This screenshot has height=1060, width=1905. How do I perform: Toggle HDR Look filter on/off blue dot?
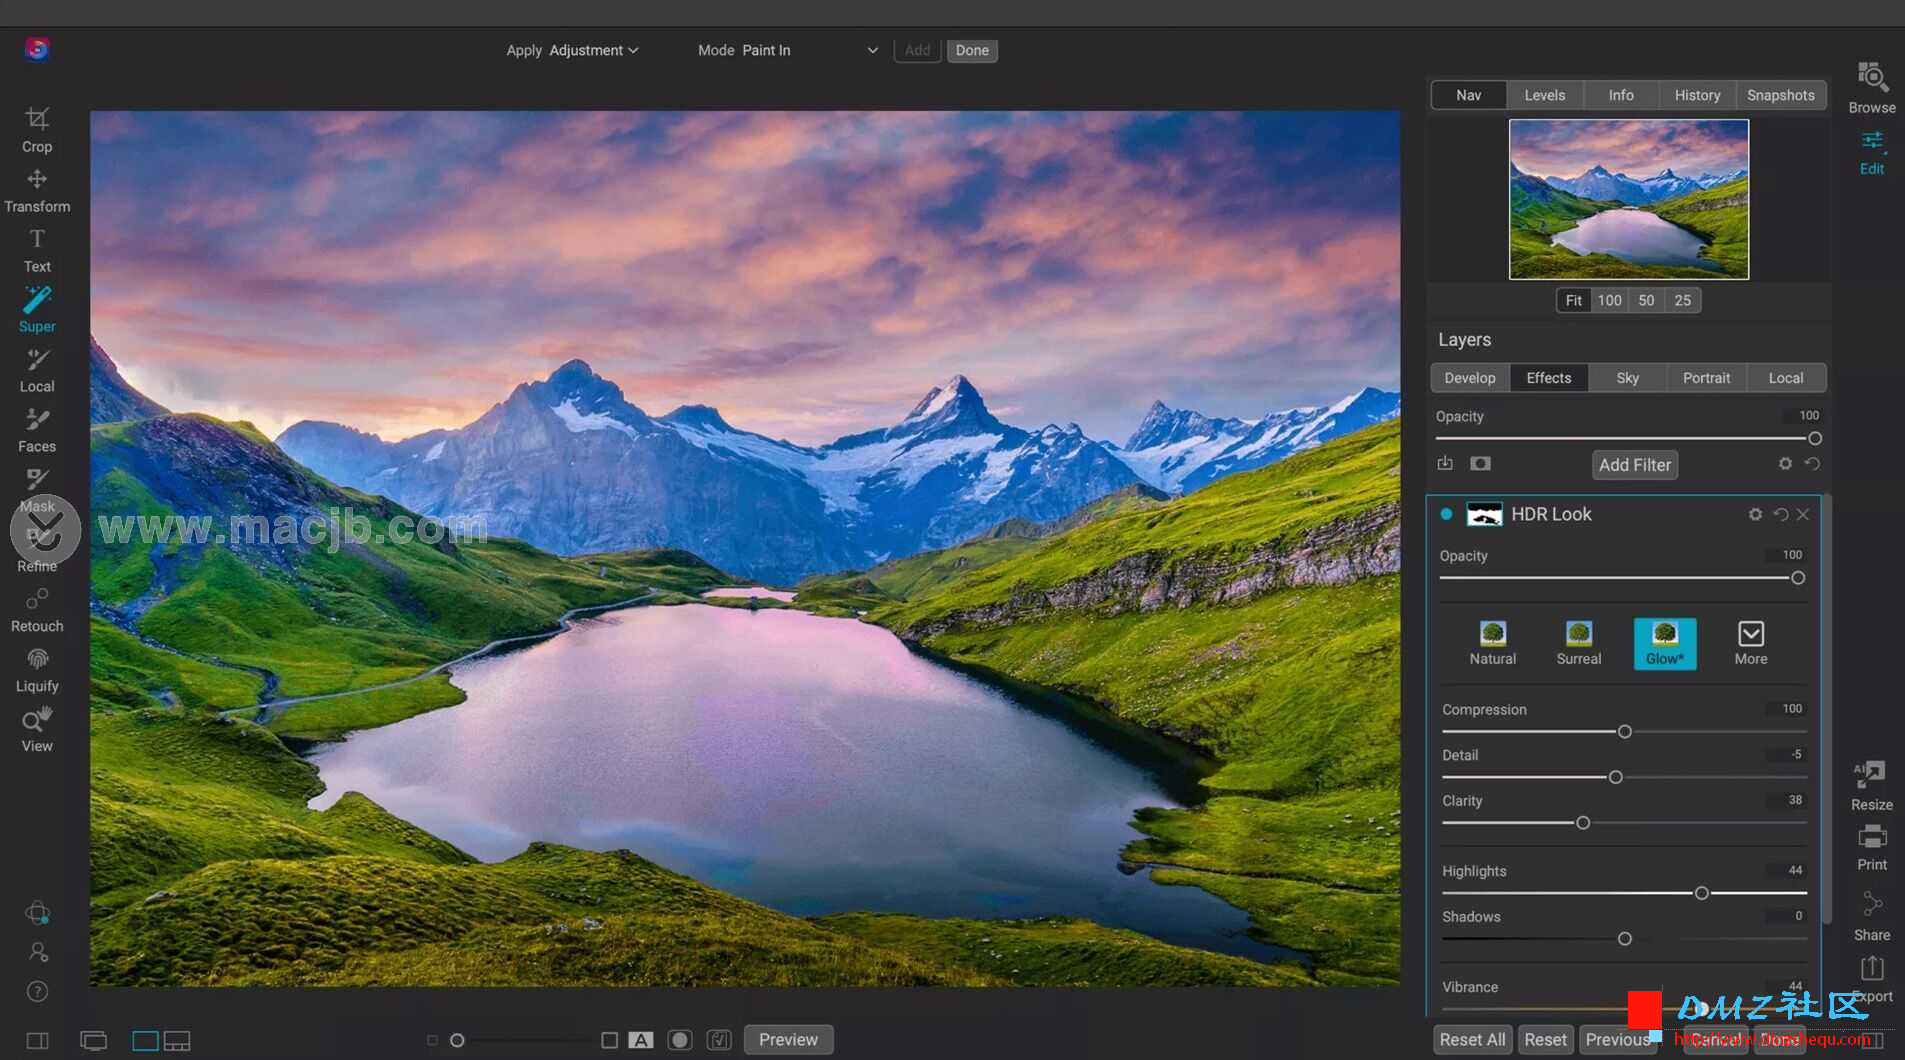pyautogui.click(x=1446, y=514)
